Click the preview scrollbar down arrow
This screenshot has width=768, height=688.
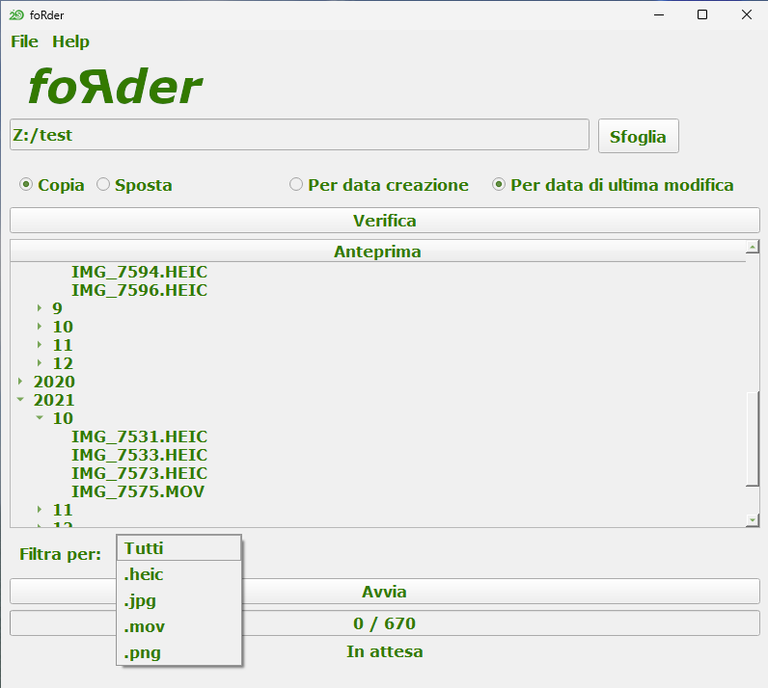752,520
